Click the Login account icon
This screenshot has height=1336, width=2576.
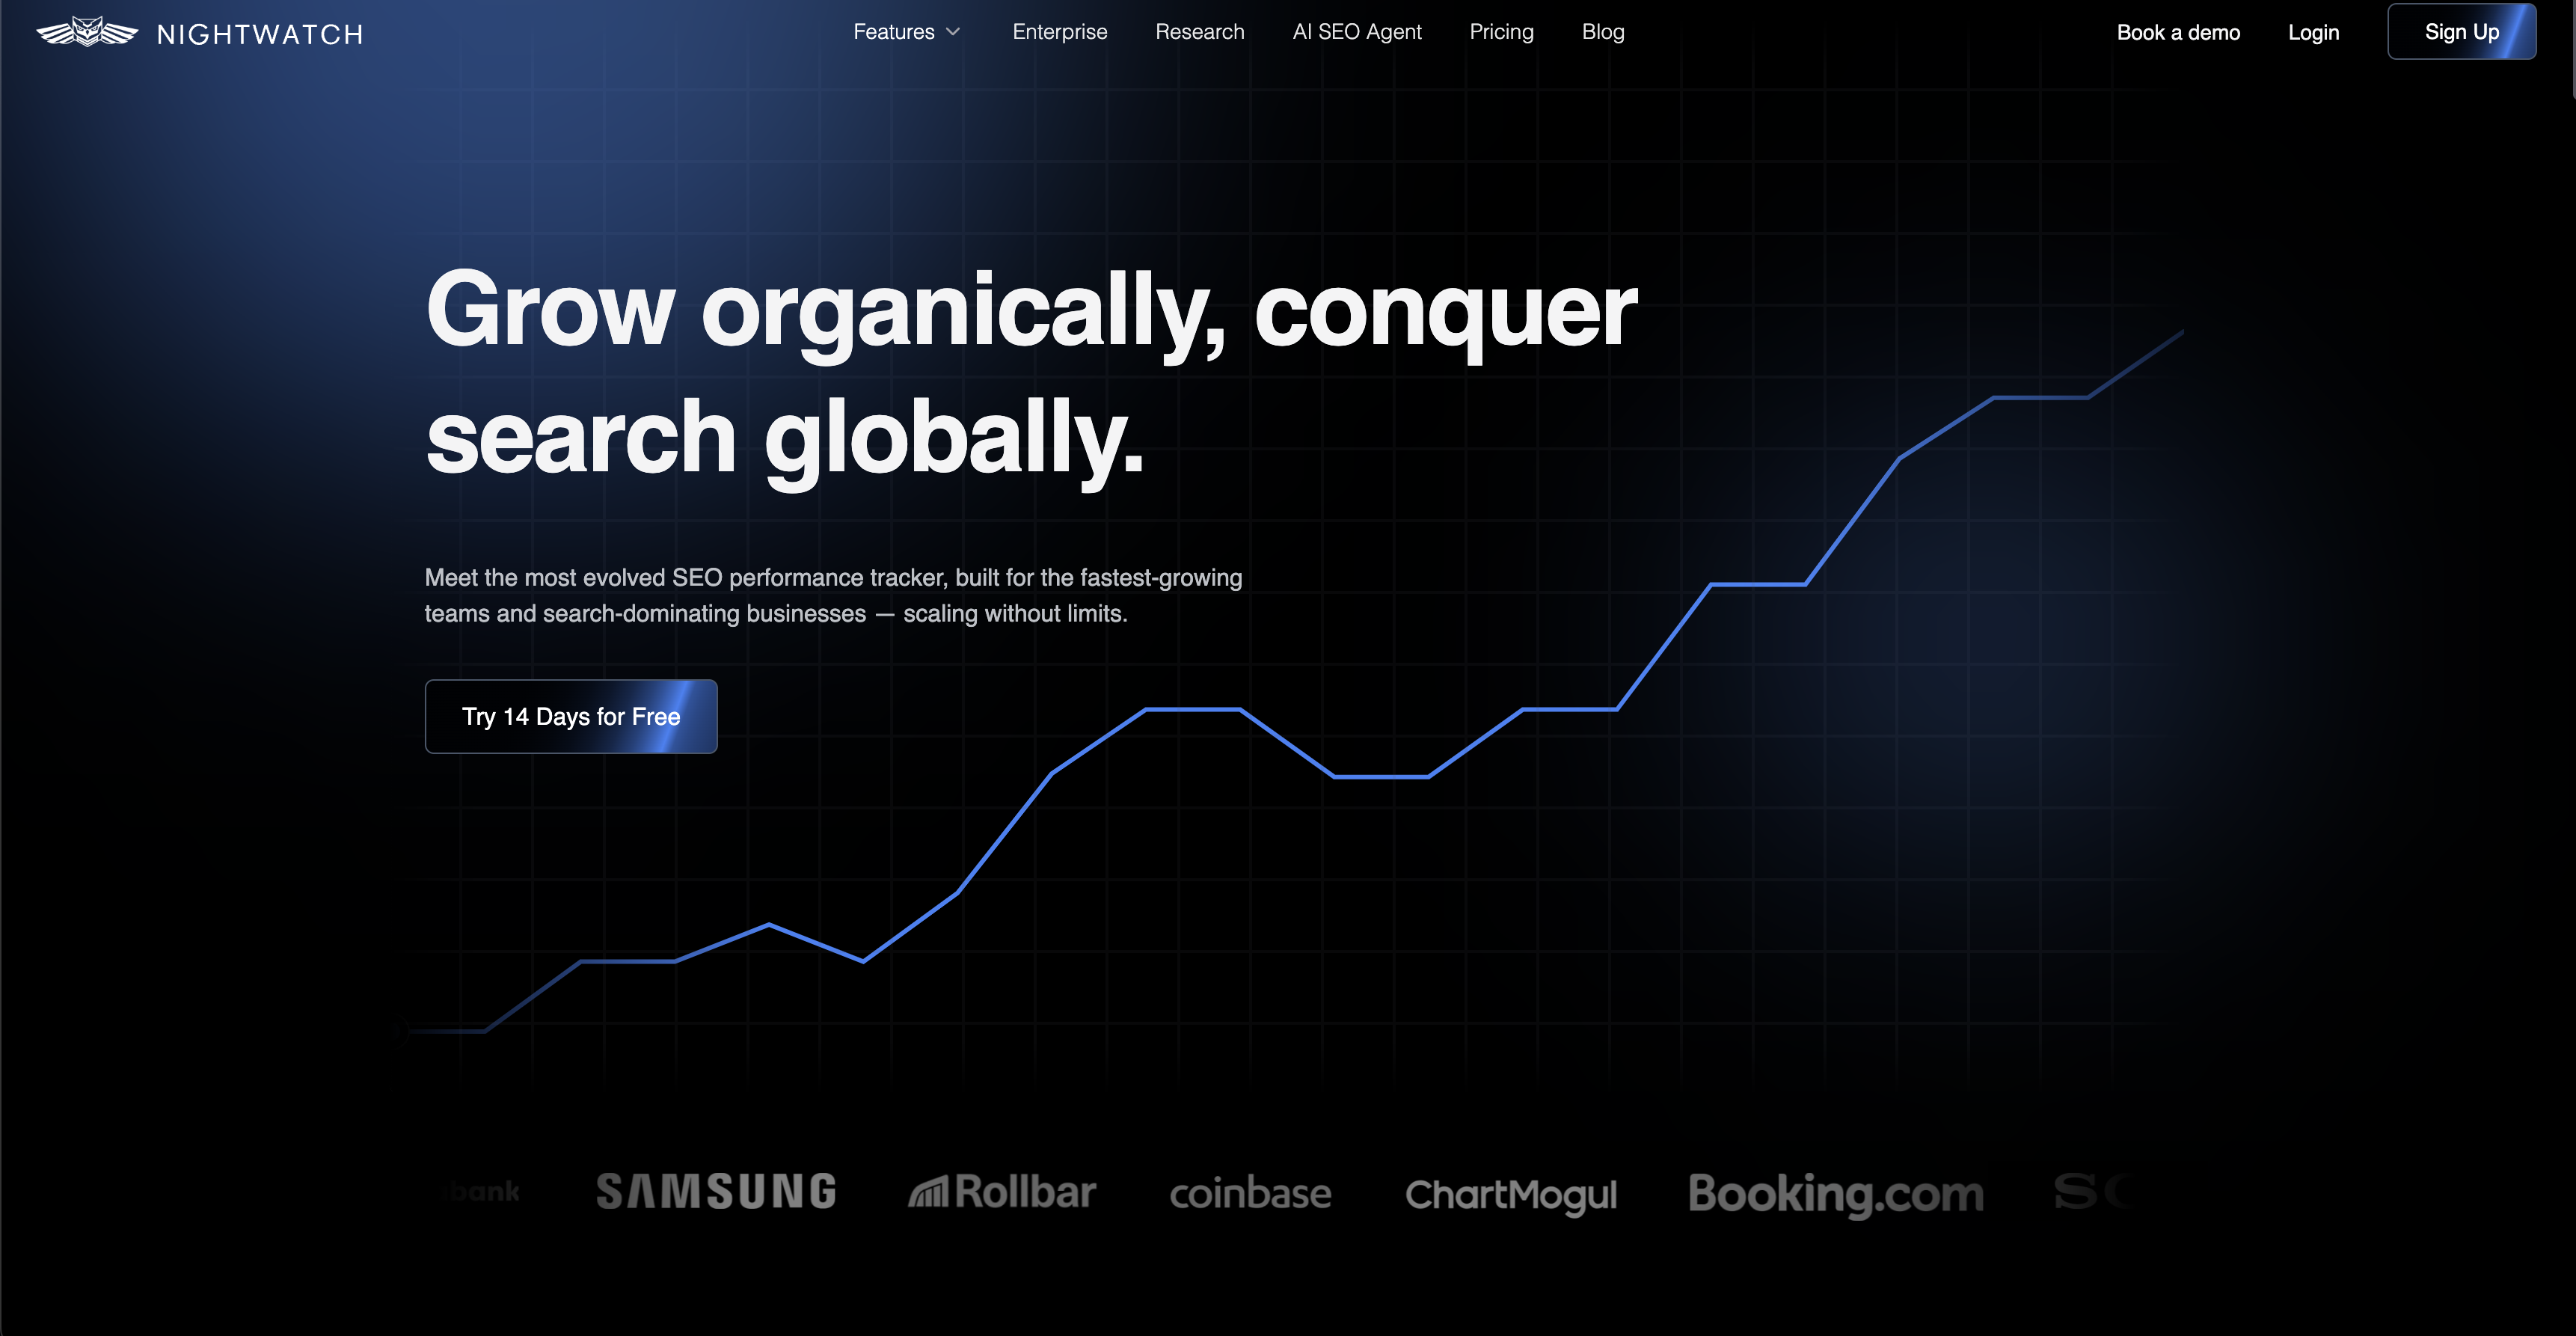[x=2313, y=31]
